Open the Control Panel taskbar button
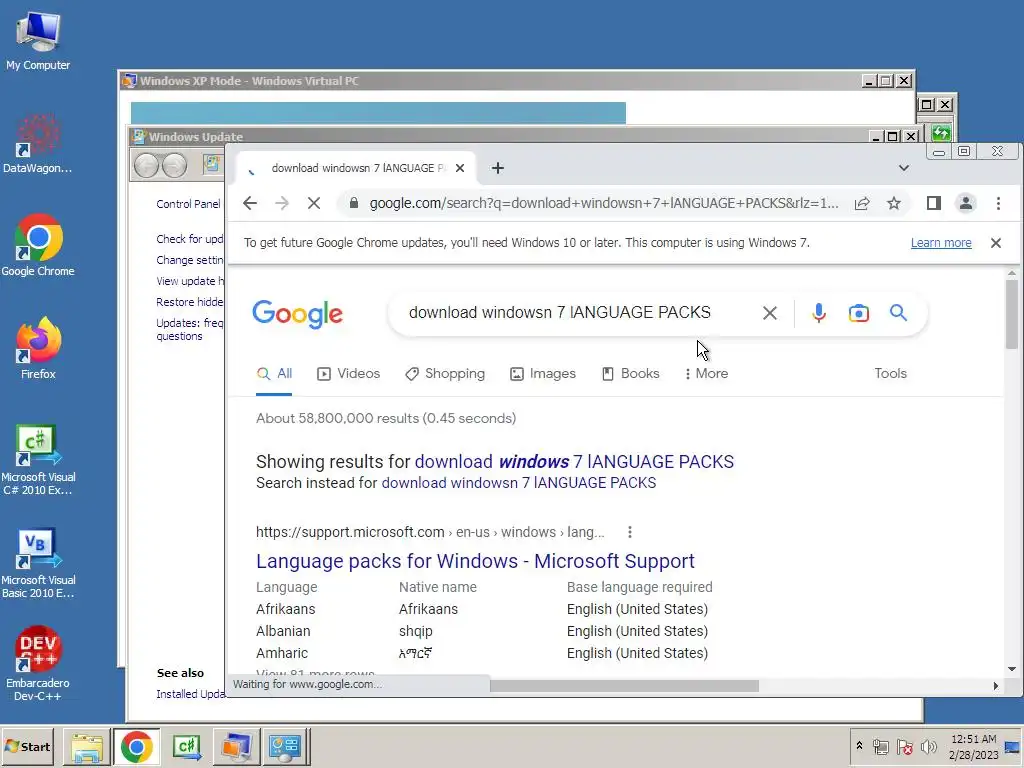 click(x=285, y=747)
